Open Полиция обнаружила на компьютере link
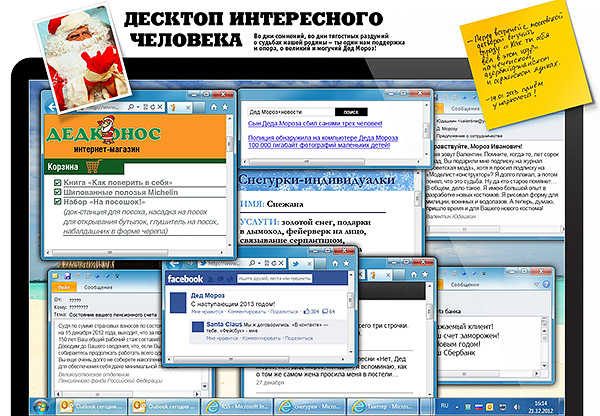Viewport: 600px width, 416px height. 323,142
